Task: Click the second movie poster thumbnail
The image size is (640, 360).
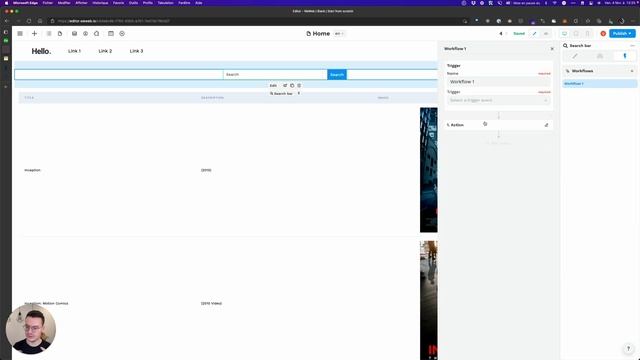Action: click(429, 300)
